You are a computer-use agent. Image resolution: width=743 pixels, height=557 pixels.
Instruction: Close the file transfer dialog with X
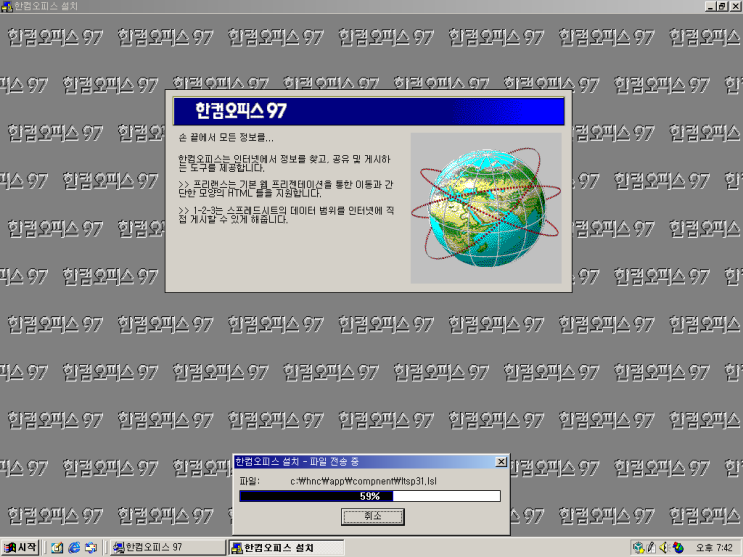(x=501, y=462)
